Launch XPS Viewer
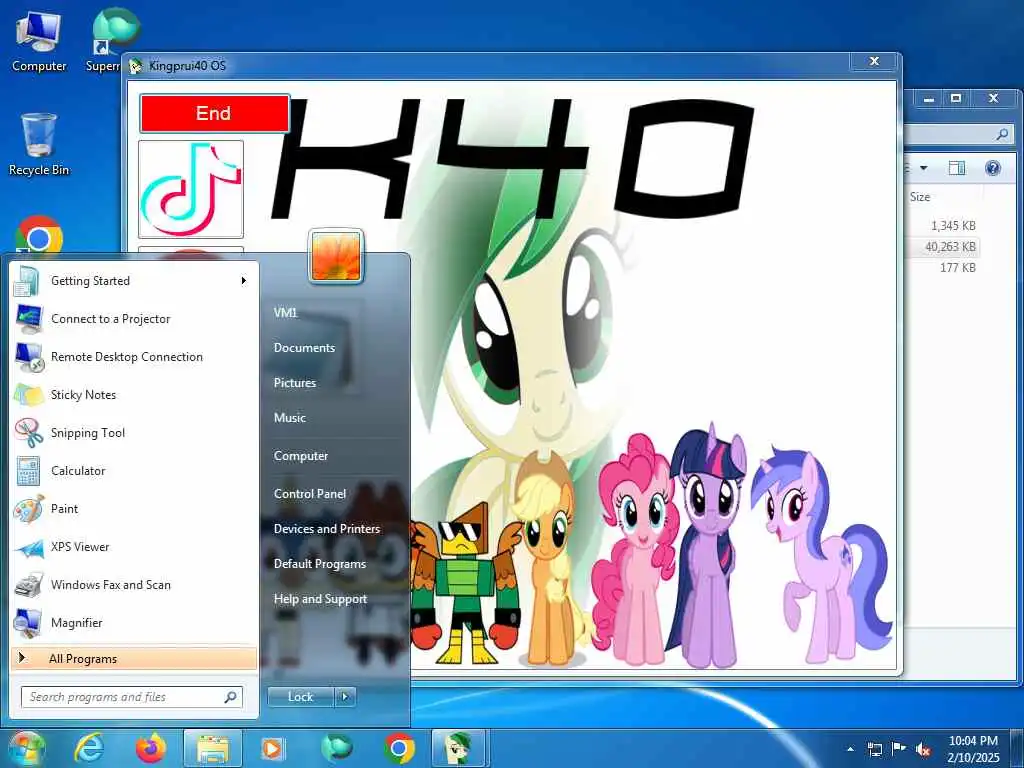Viewport: 1024px width, 768px height. 134,547
